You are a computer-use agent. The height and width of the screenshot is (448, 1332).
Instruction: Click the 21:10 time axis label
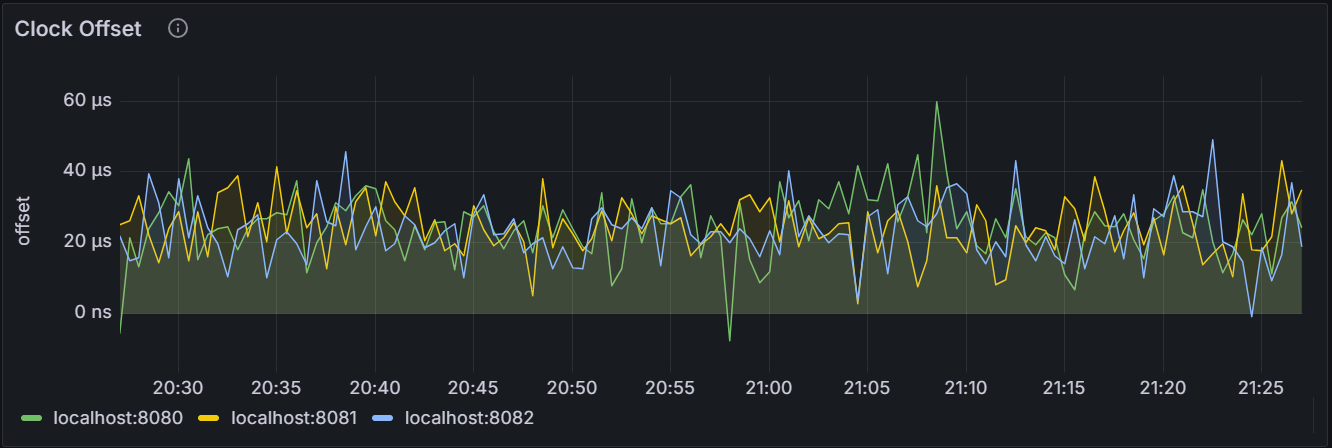(x=966, y=387)
